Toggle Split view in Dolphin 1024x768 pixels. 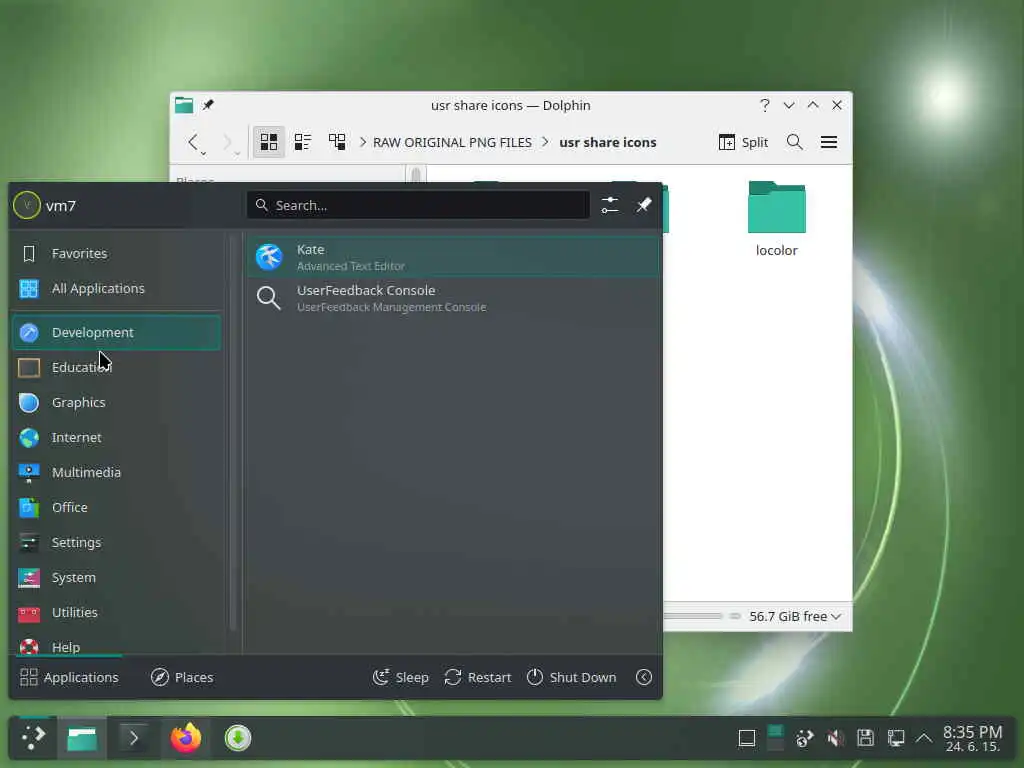pos(743,142)
